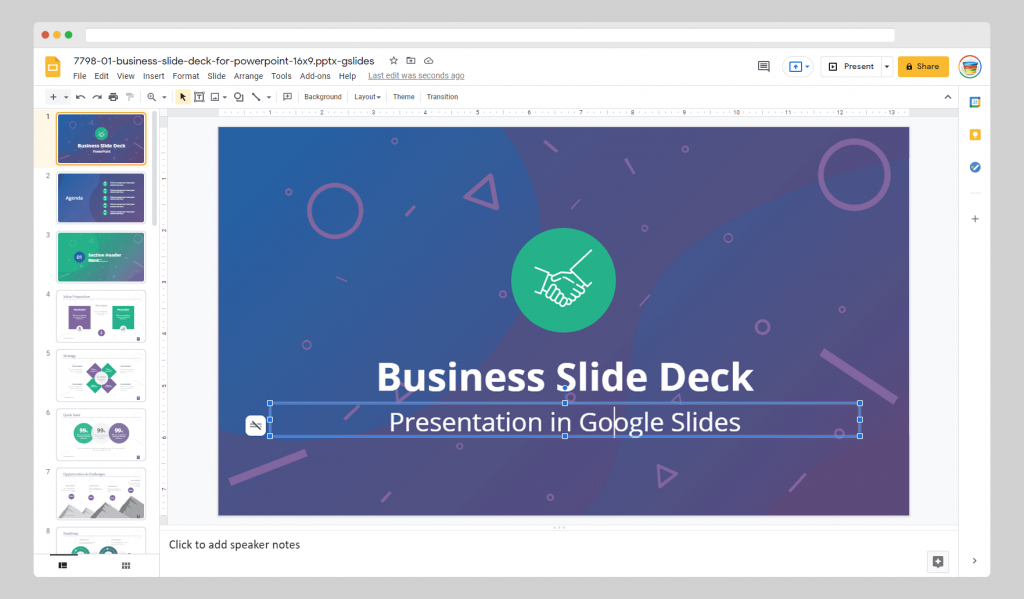Screen dimensions: 1024x599
Task: Open the Tasks side panel icon
Action: pyautogui.click(x=974, y=167)
